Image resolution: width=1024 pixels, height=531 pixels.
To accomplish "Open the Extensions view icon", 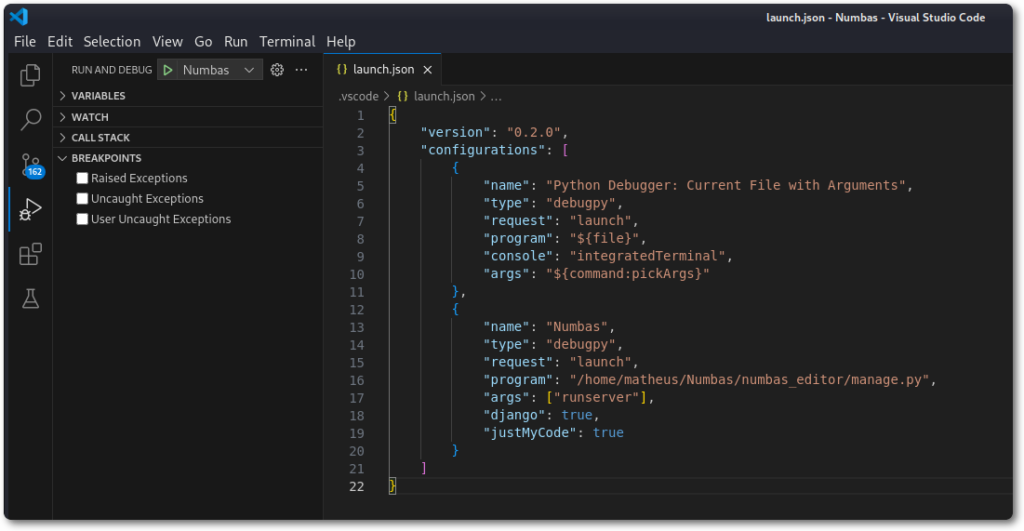I will click(x=31, y=254).
